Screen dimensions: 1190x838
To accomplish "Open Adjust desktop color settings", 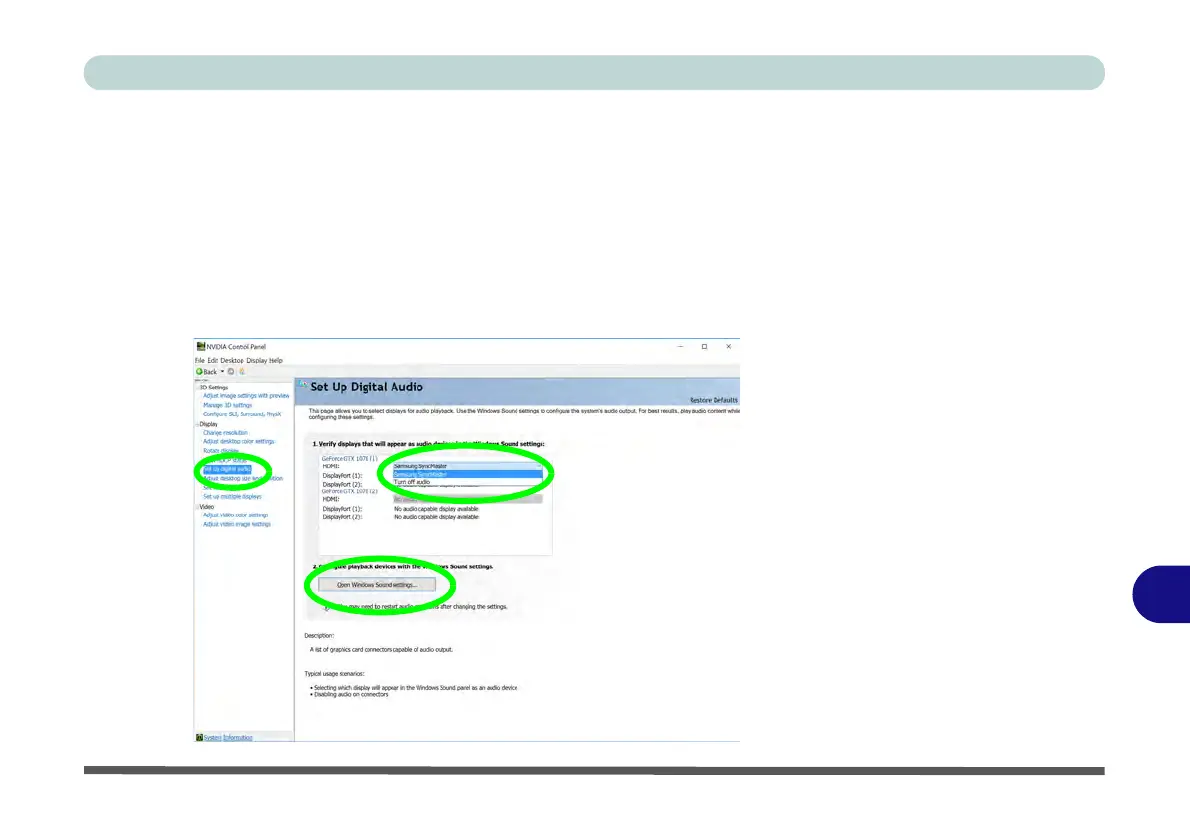I will 238,441.
